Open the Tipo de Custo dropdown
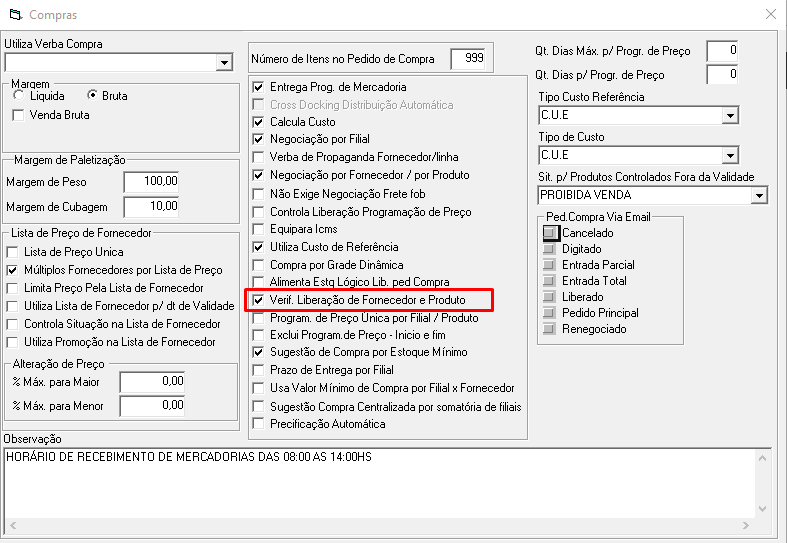 (x=730, y=156)
